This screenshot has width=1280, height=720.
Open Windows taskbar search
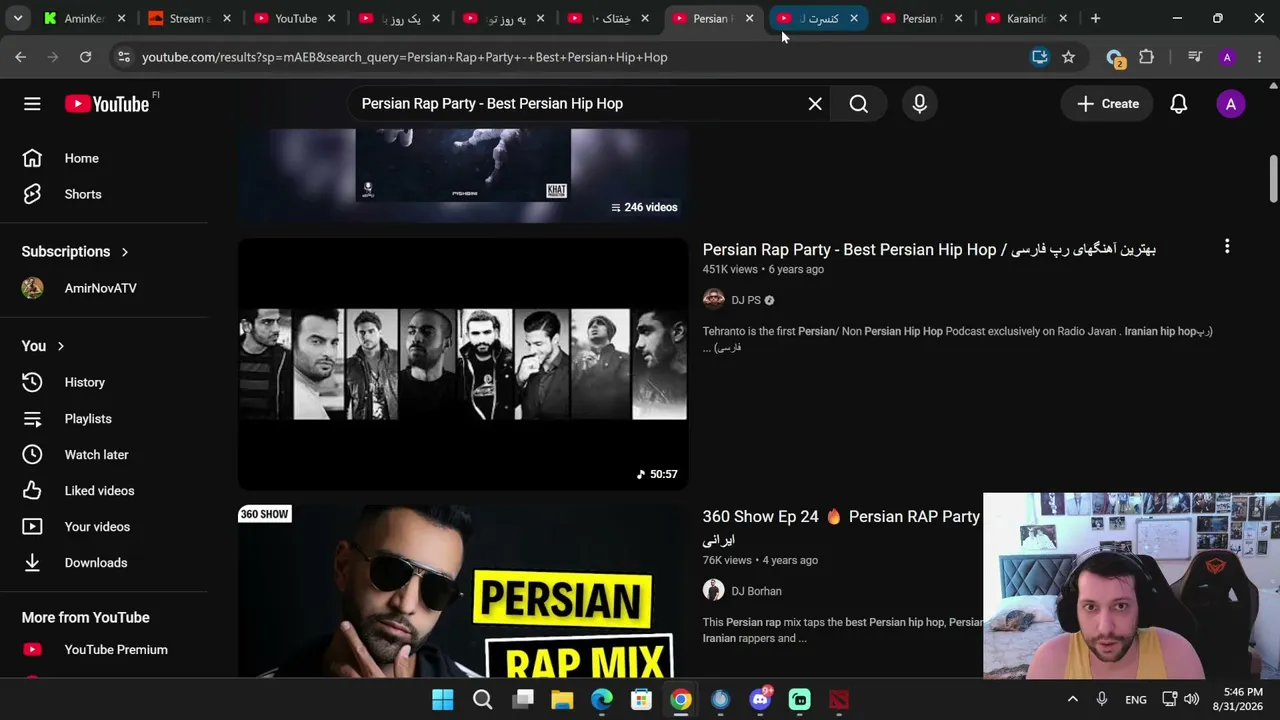pos(482,699)
